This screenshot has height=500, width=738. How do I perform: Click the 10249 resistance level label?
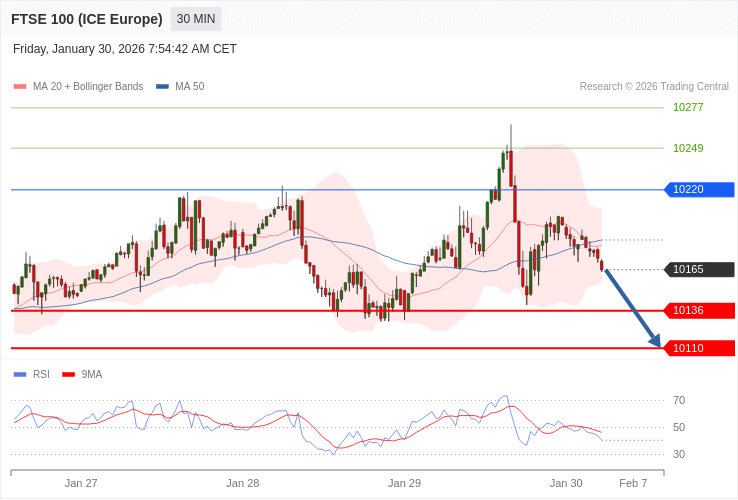(x=688, y=148)
